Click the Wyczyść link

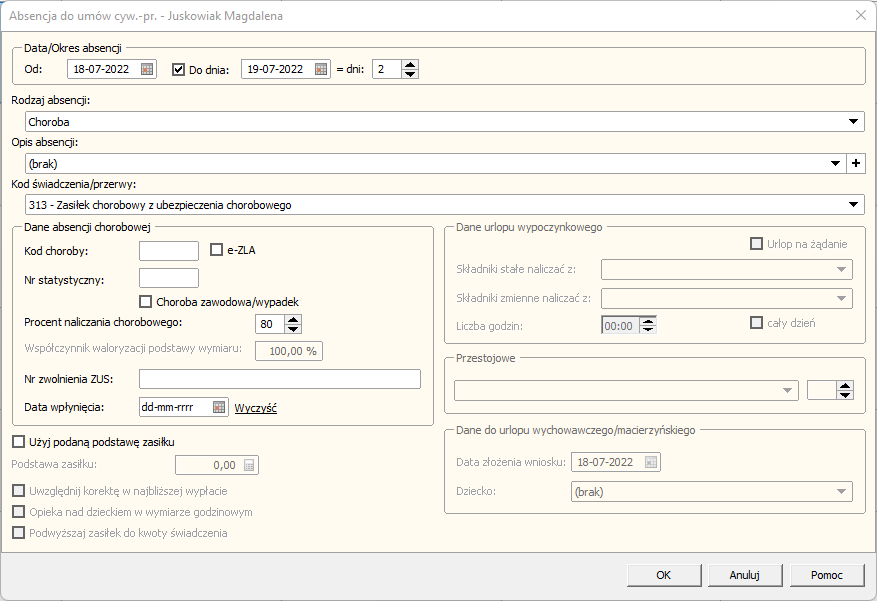click(x=255, y=408)
